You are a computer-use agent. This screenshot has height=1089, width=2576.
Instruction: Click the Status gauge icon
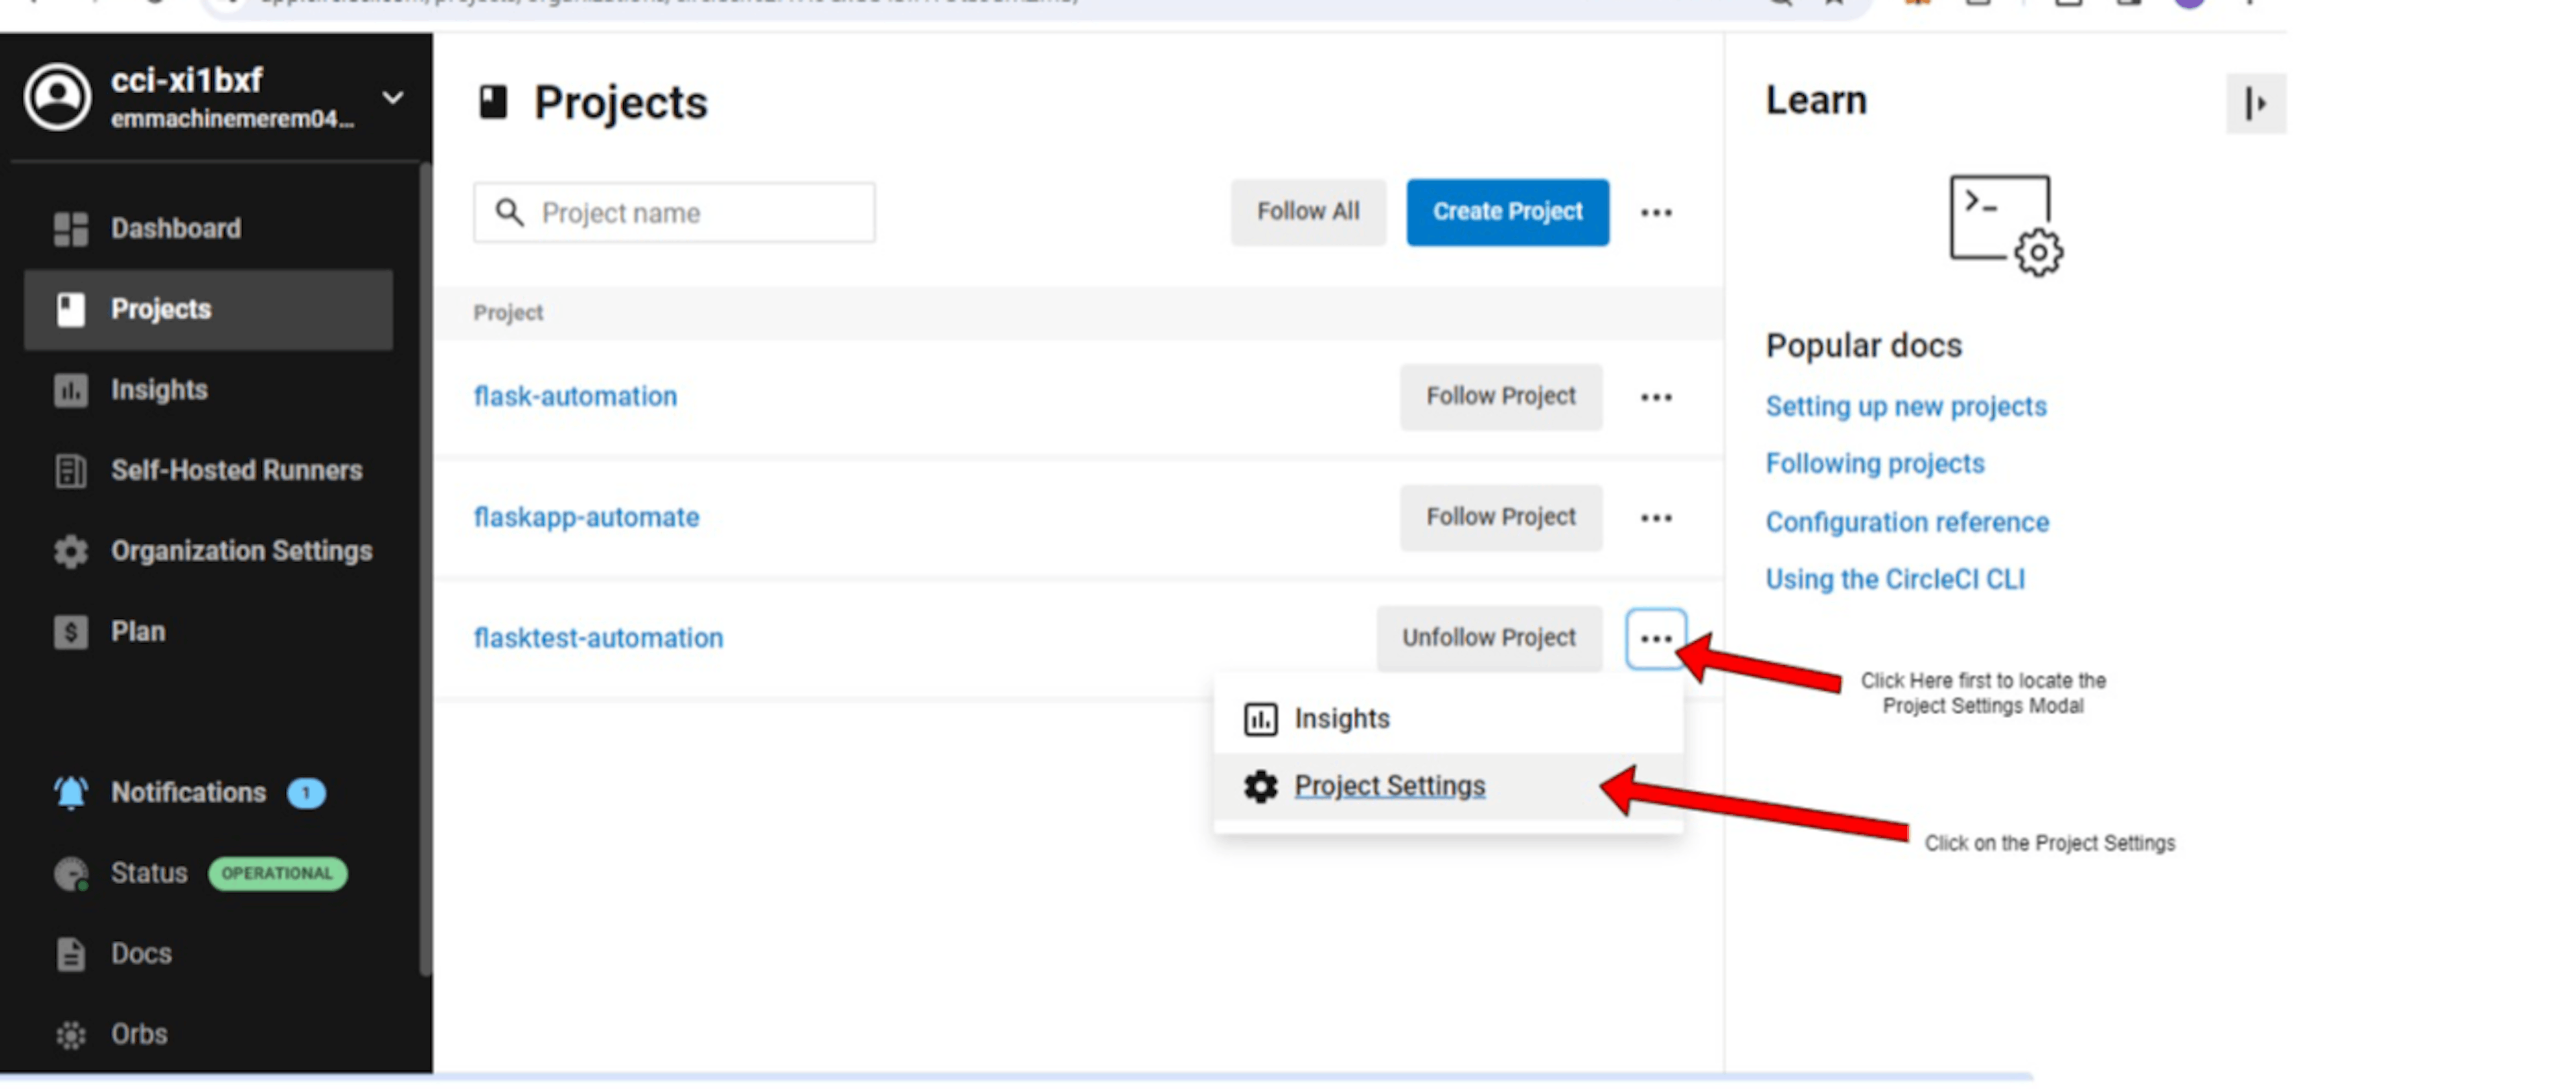point(71,874)
